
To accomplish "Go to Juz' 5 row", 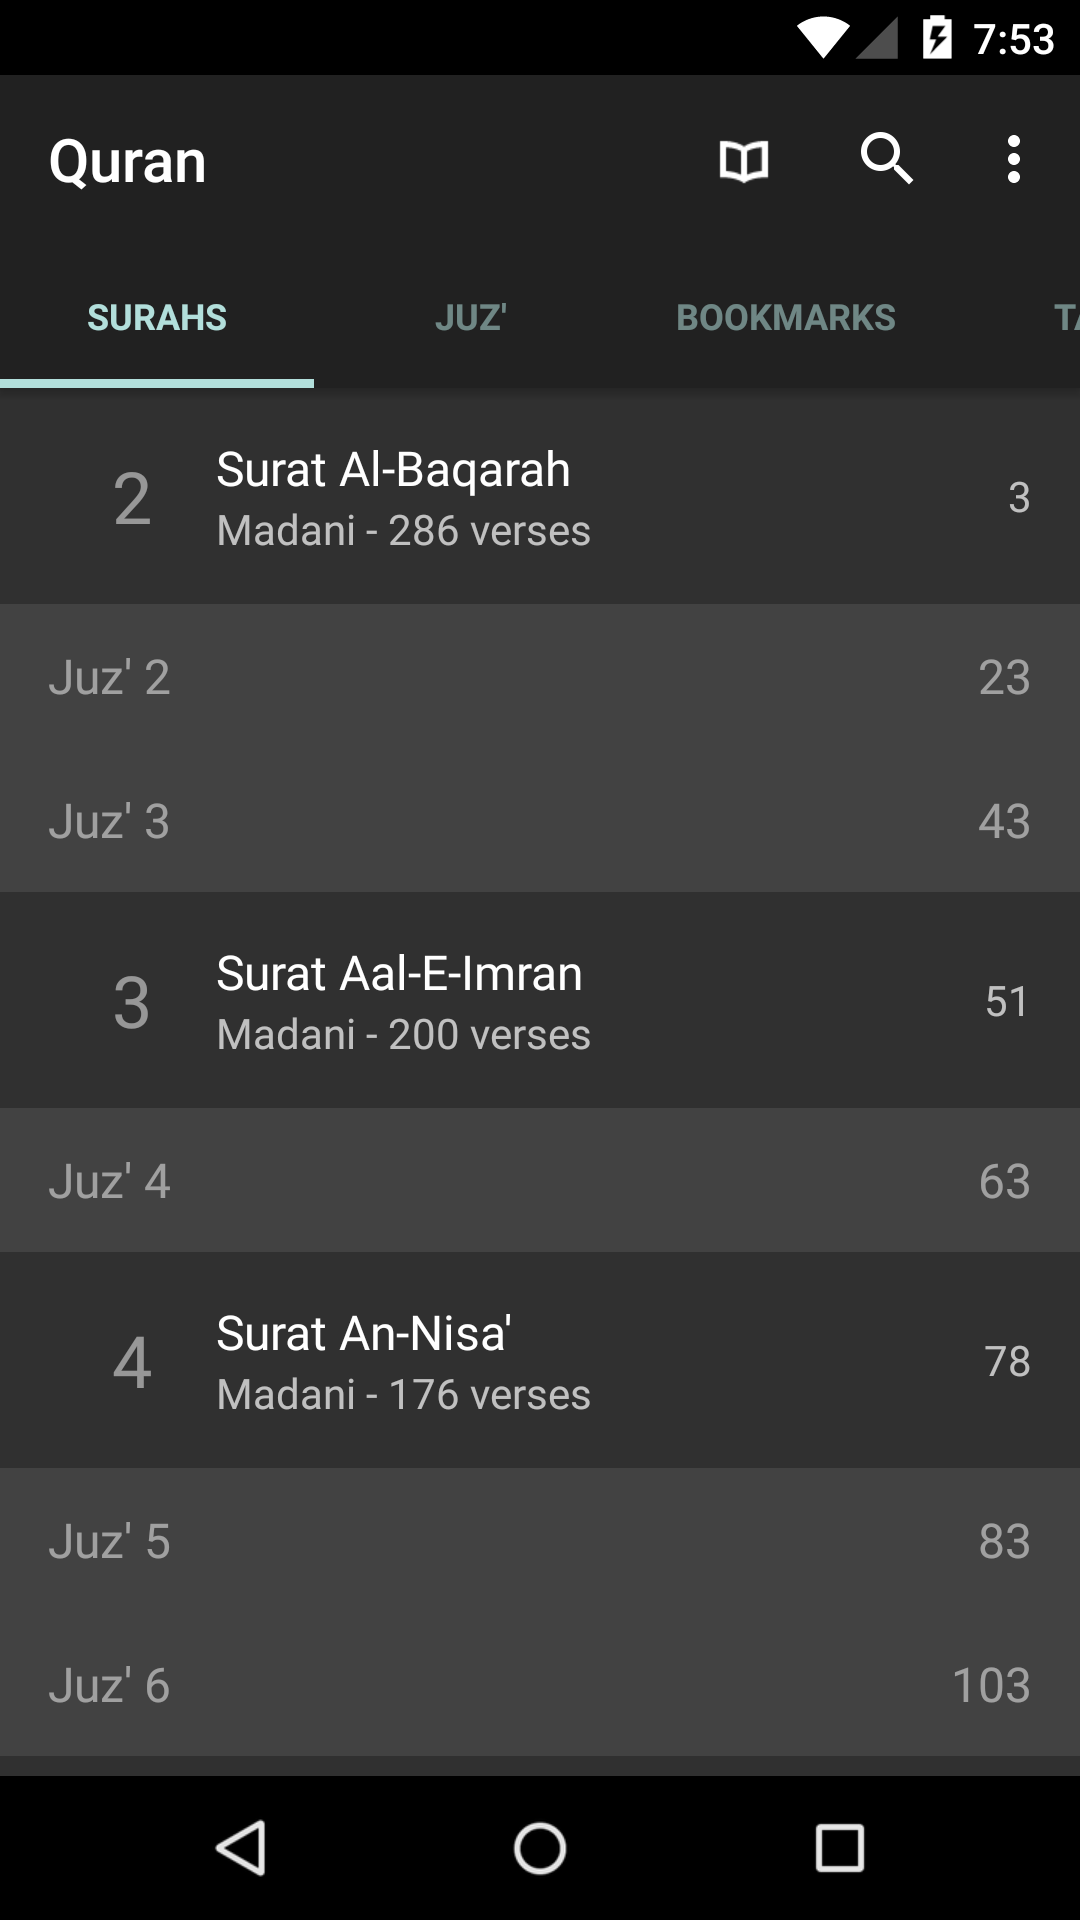I will [540, 1541].
